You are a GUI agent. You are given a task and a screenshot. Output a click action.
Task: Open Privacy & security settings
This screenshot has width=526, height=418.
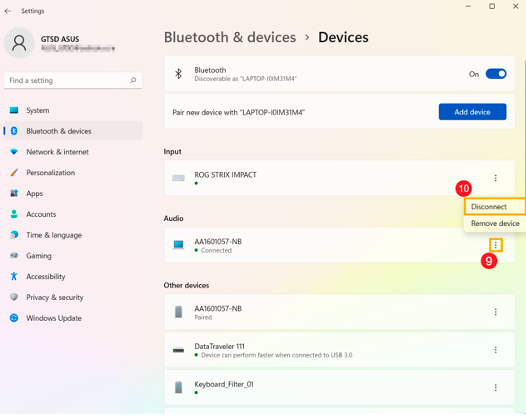coord(73,298)
